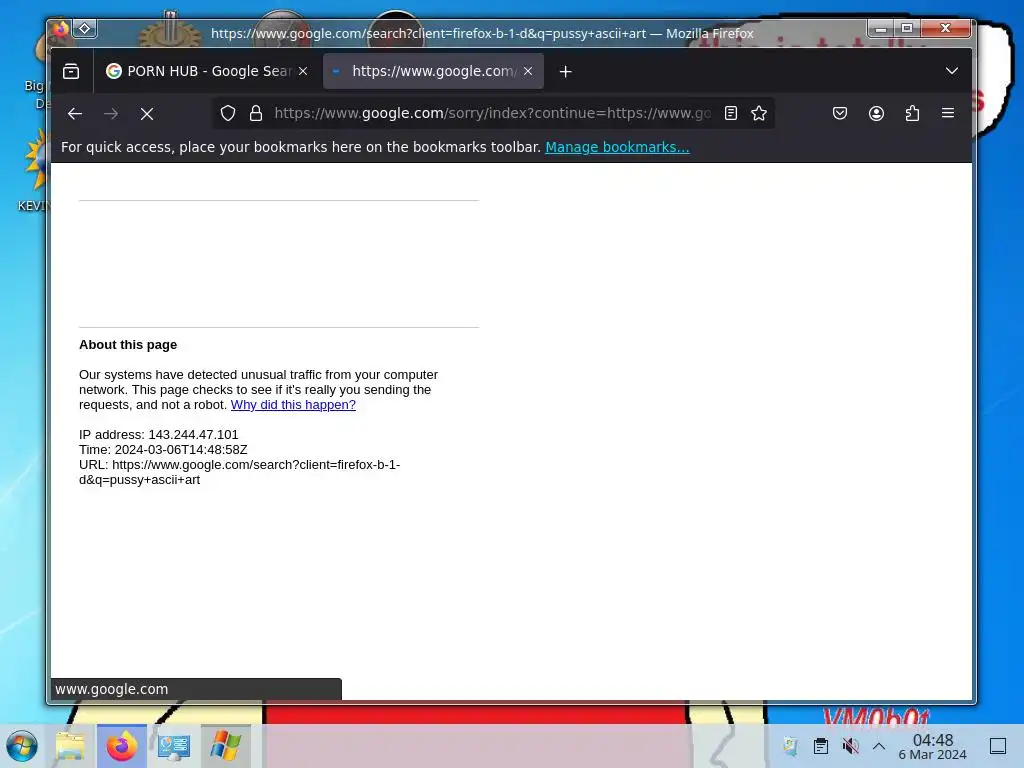Open 'Why did this happen?' link
This screenshot has height=768, width=1024.
click(x=293, y=405)
